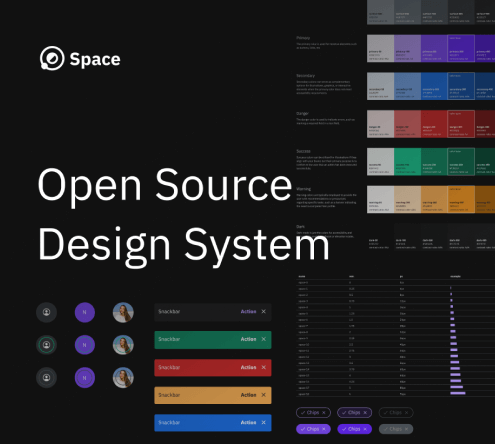Image resolution: width=495 pixels, height=444 pixels.
Task: Toggle checkmark on light purple filled Chips
Action: point(303,429)
